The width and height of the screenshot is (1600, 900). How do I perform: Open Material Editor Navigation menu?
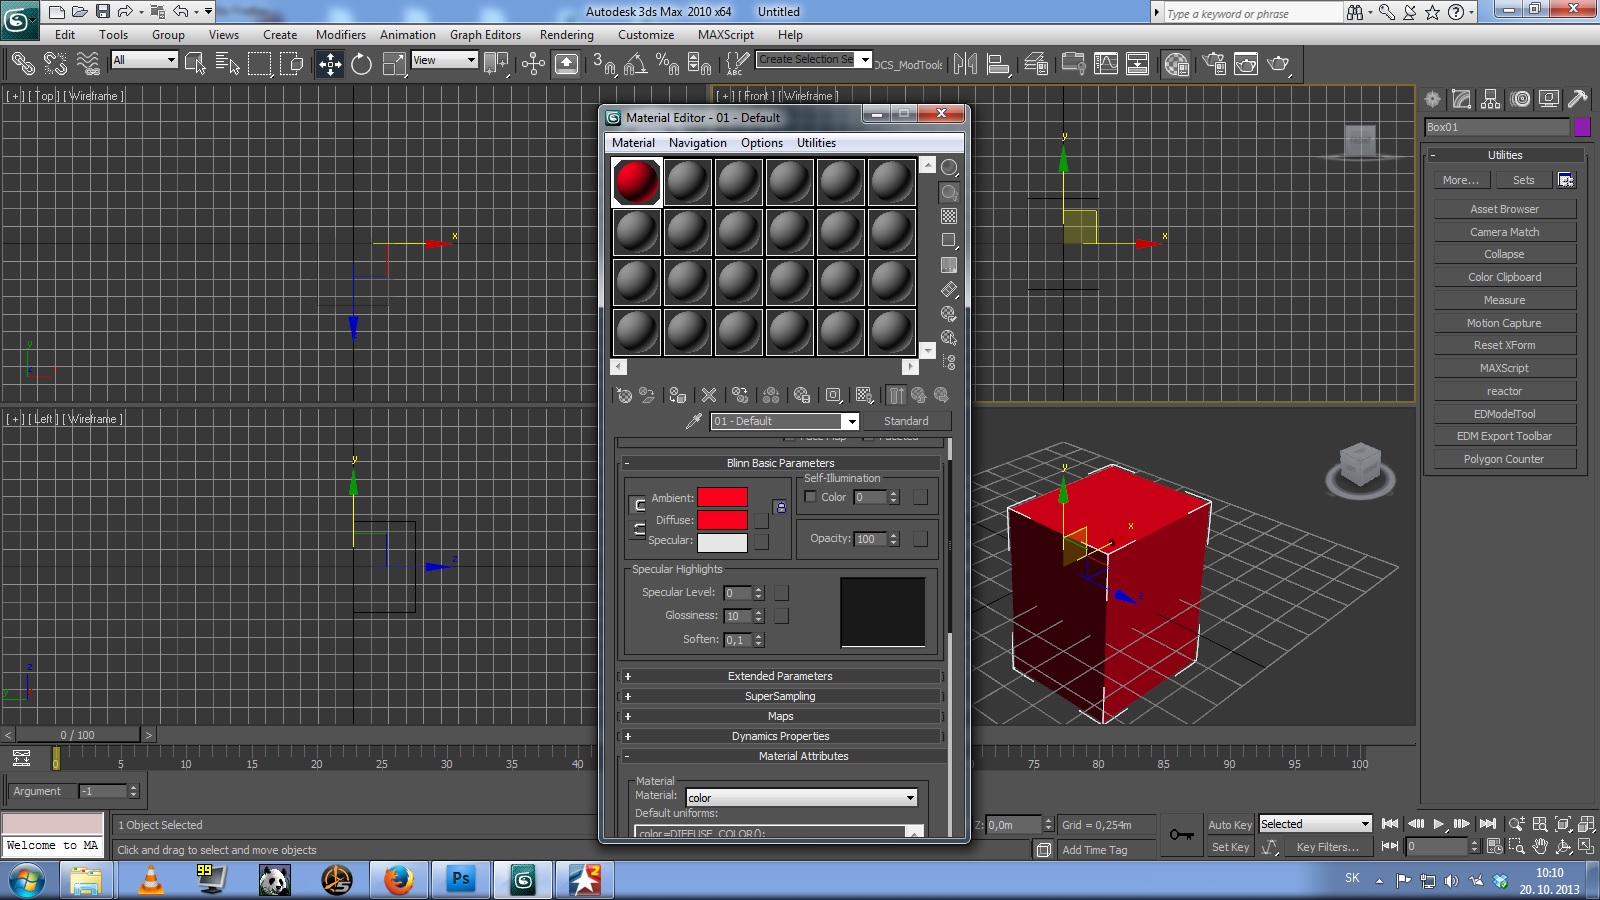(x=698, y=143)
